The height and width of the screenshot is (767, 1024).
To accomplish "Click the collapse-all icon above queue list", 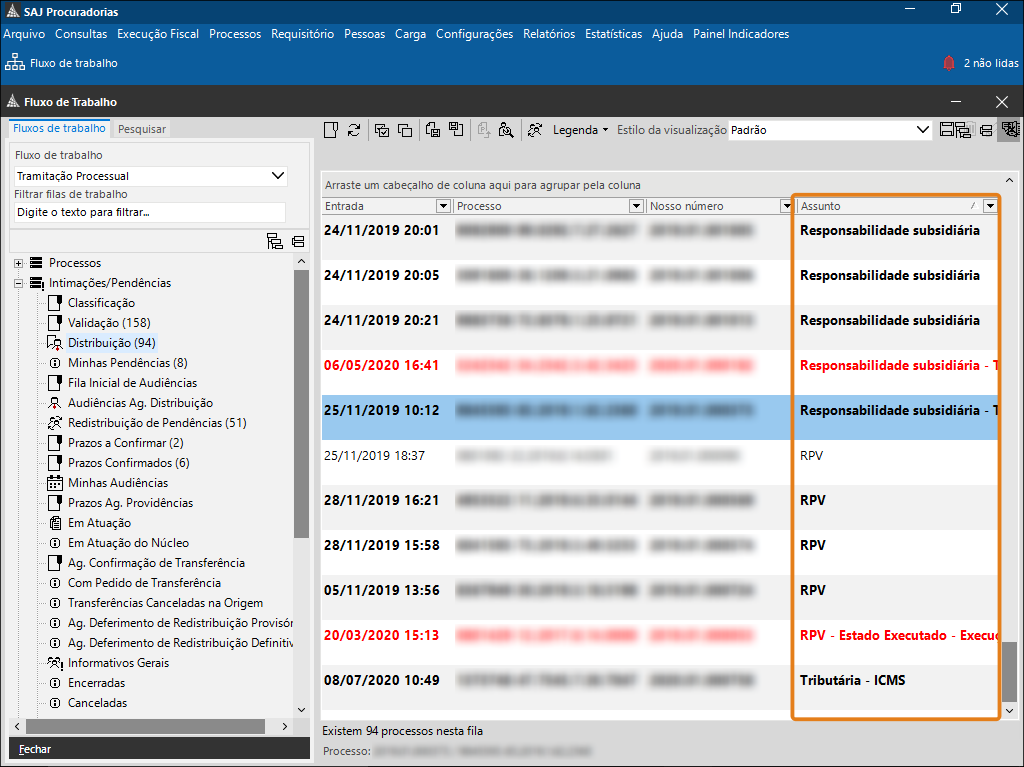I will [x=298, y=241].
